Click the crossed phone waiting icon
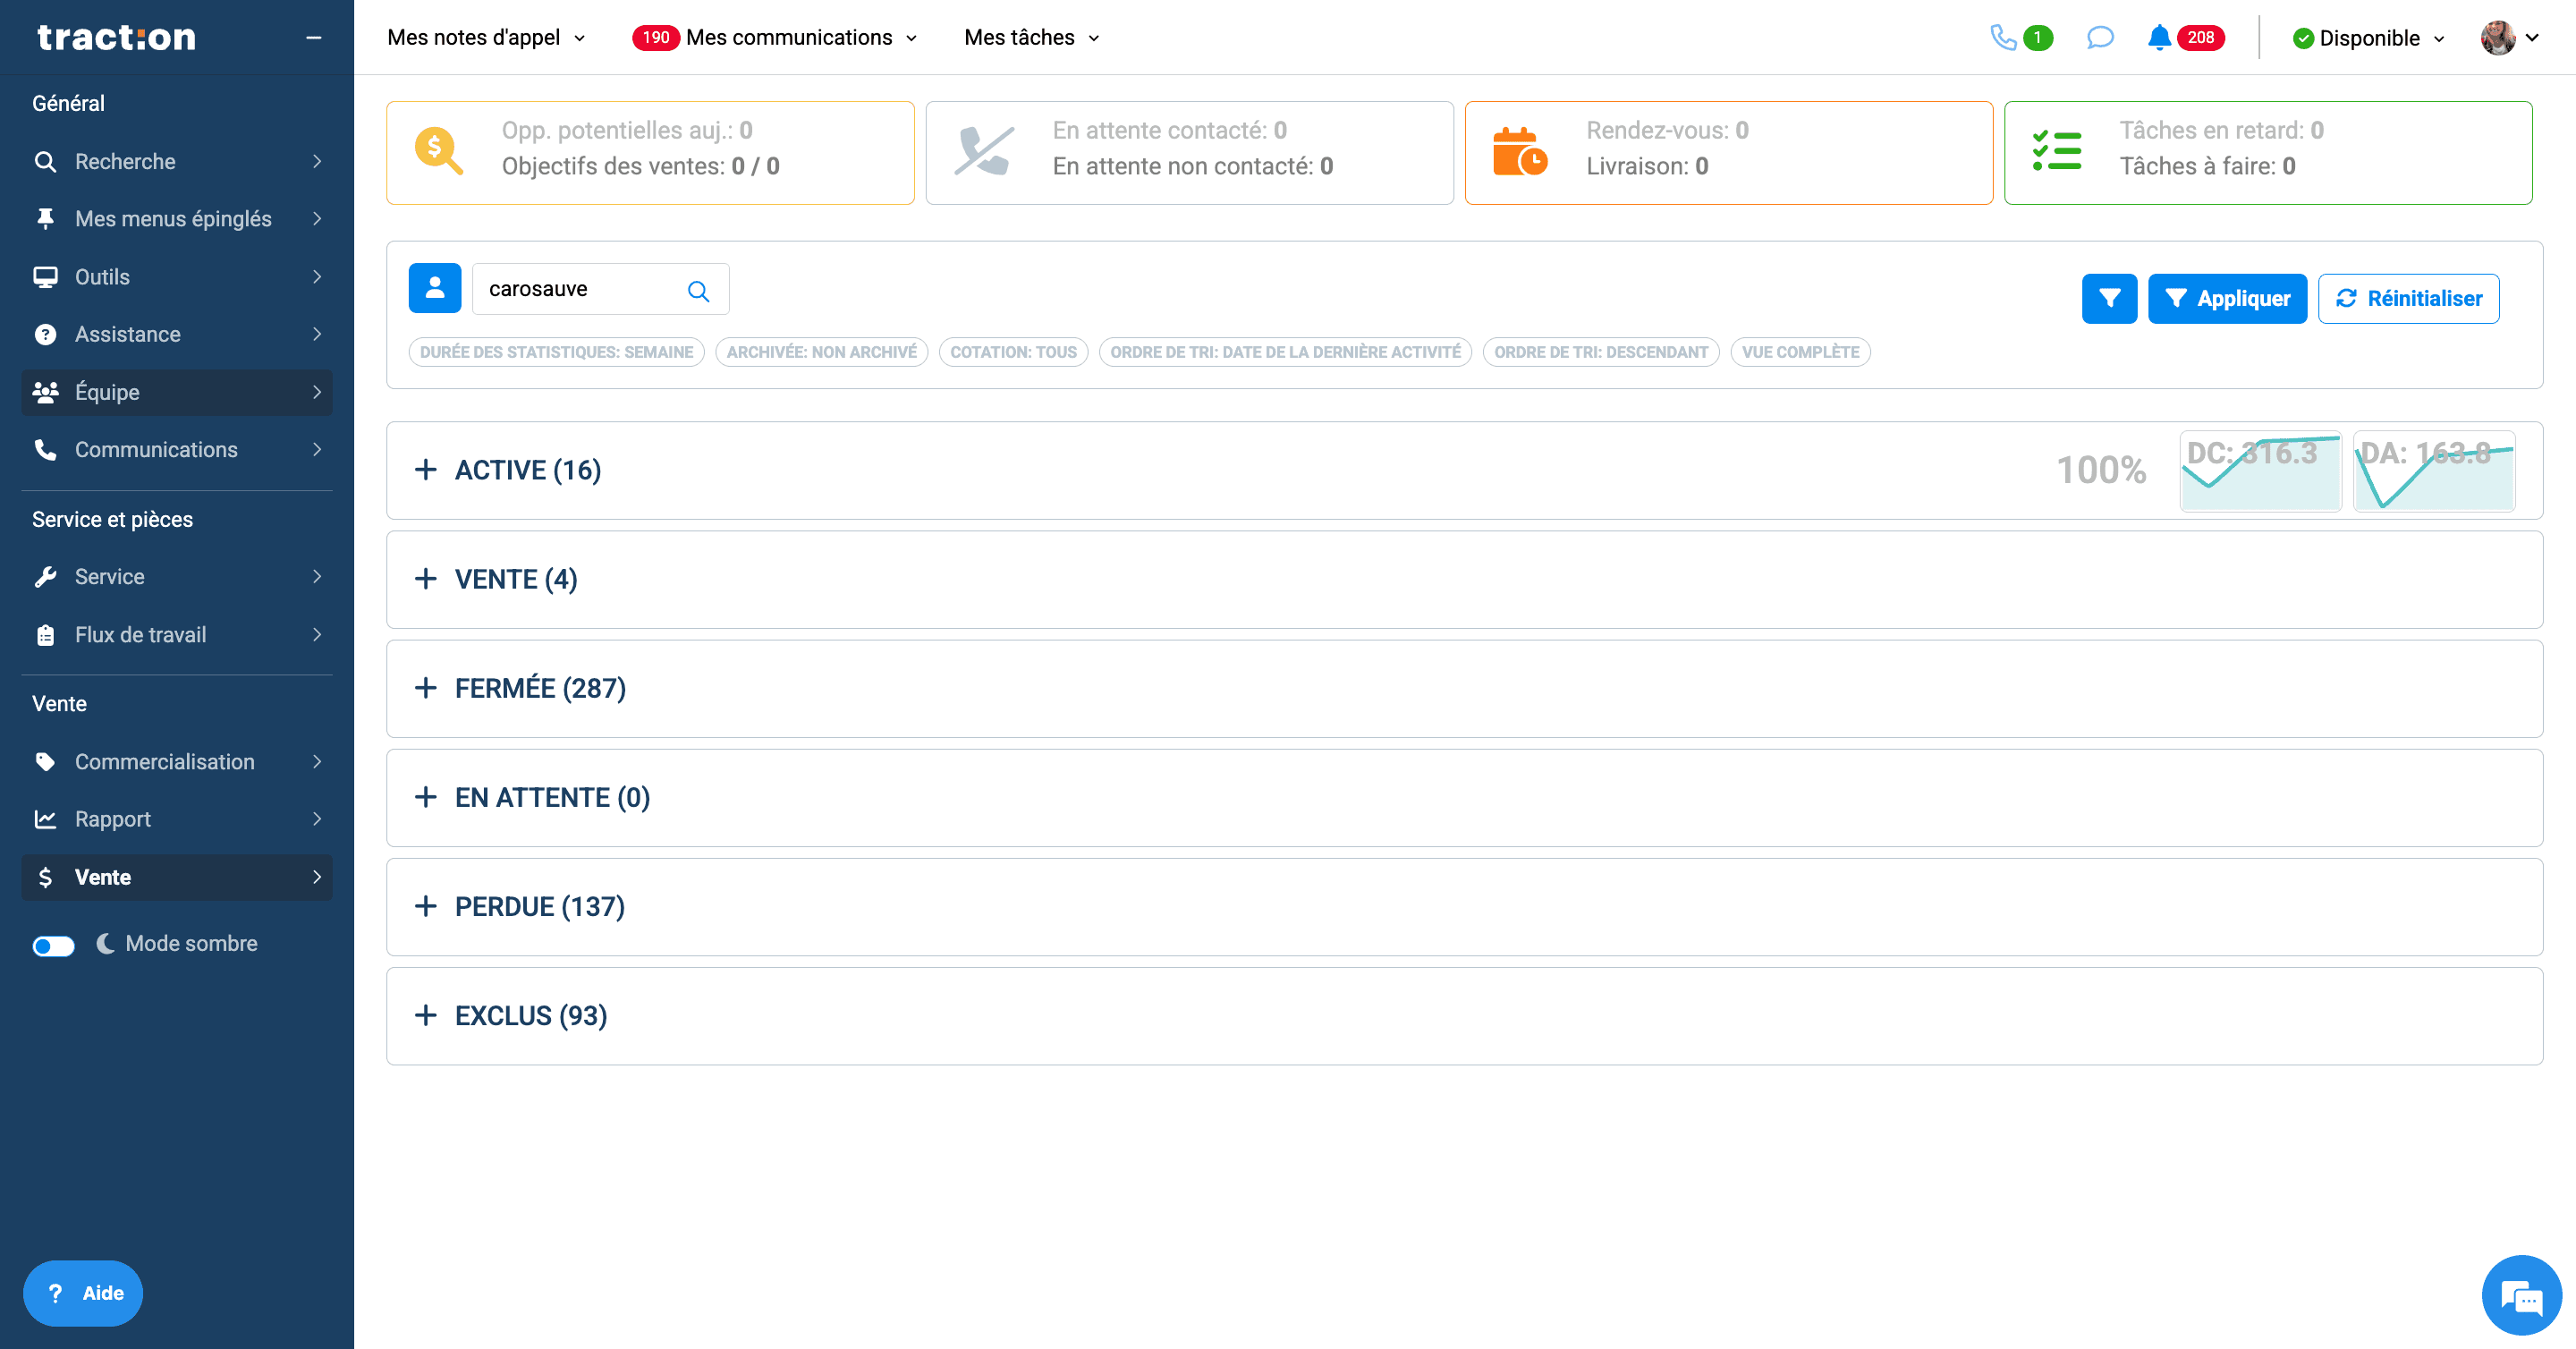Image resolution: width=2576 pixels, height=1349 pixels. click(x=983, y=151)
